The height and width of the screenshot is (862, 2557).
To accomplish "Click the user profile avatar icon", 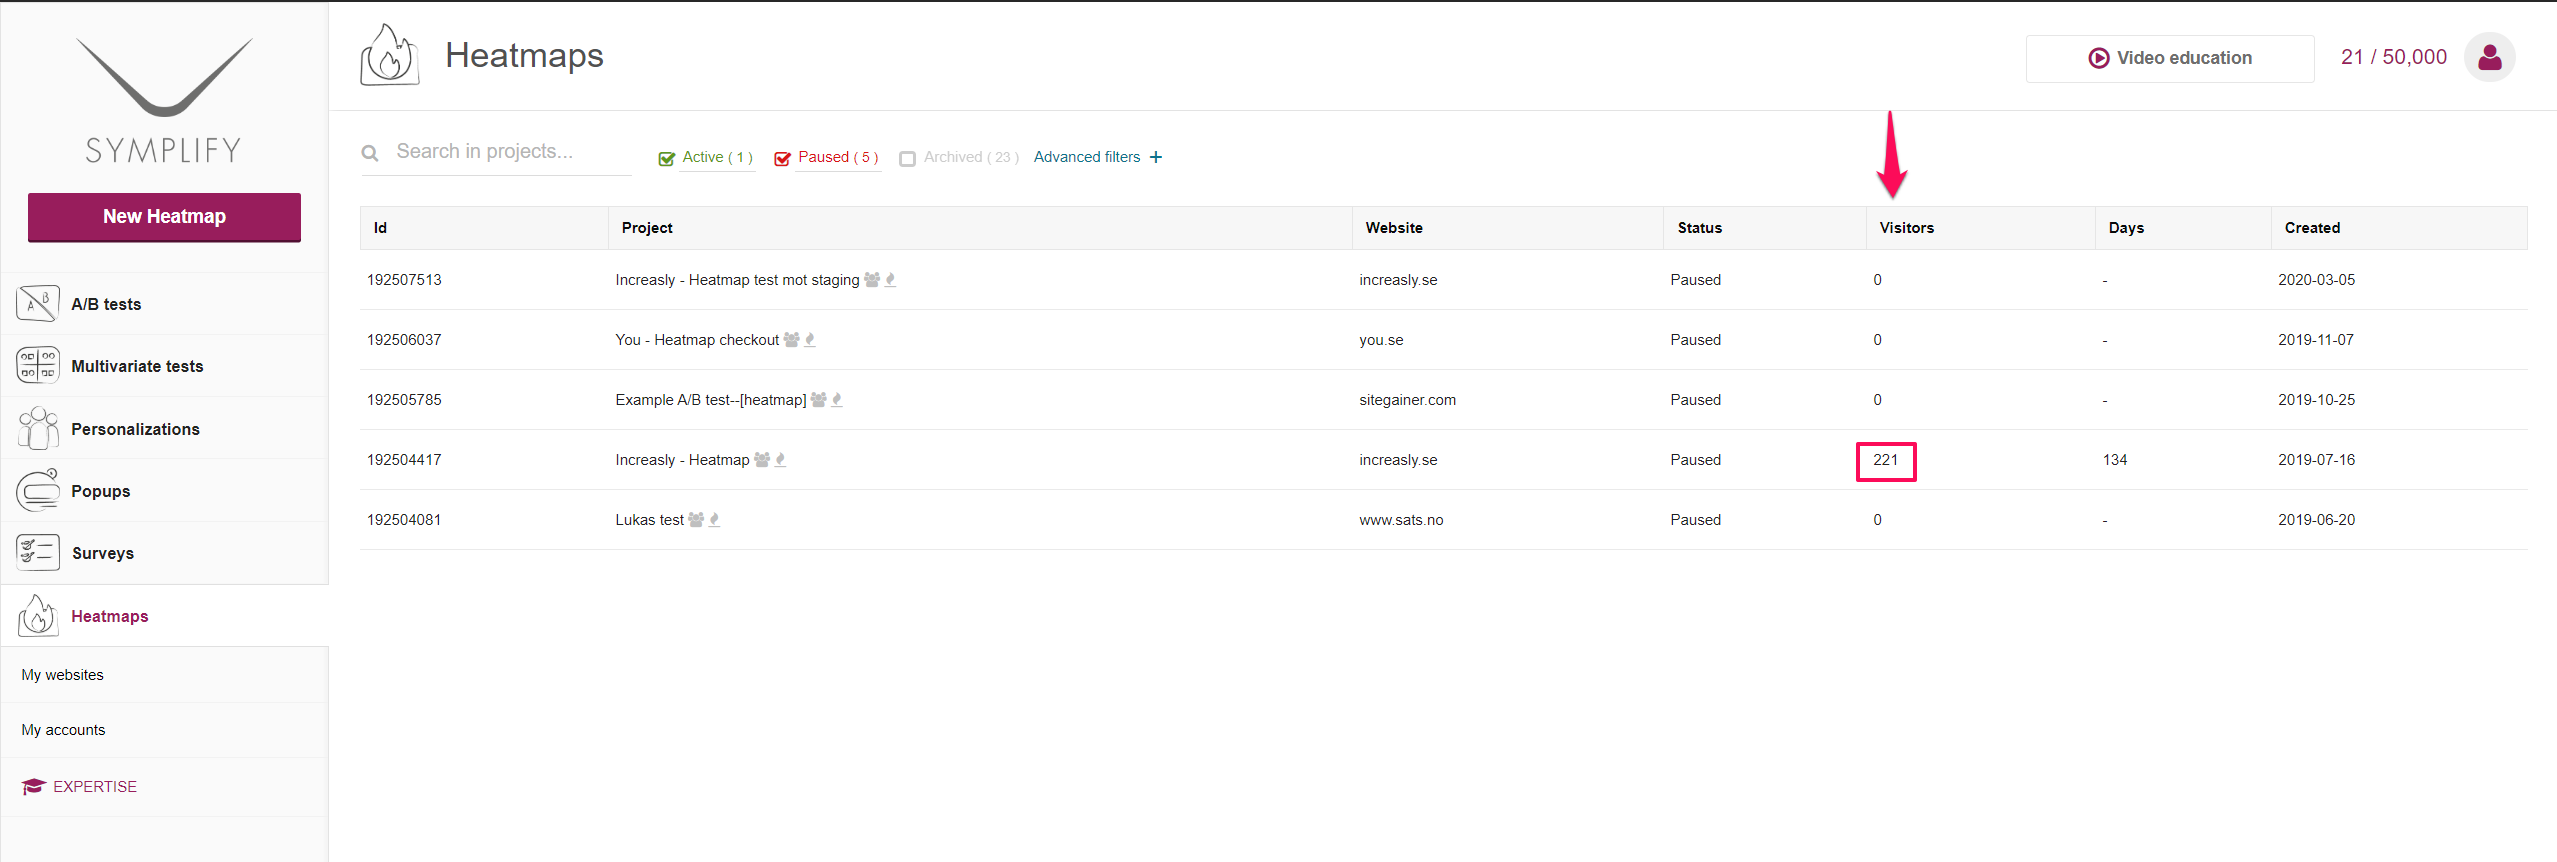I will 2489,57.
